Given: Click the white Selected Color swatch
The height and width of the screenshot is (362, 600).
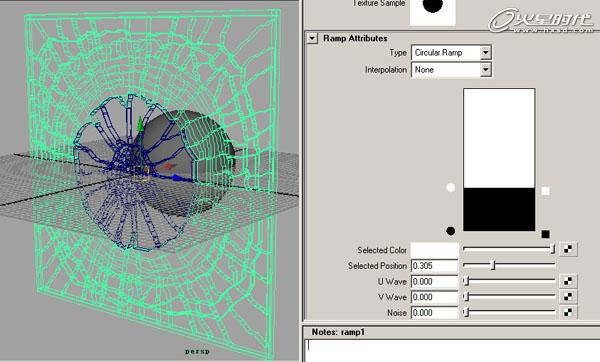Looking at the screenshot, I should (434, 250).
